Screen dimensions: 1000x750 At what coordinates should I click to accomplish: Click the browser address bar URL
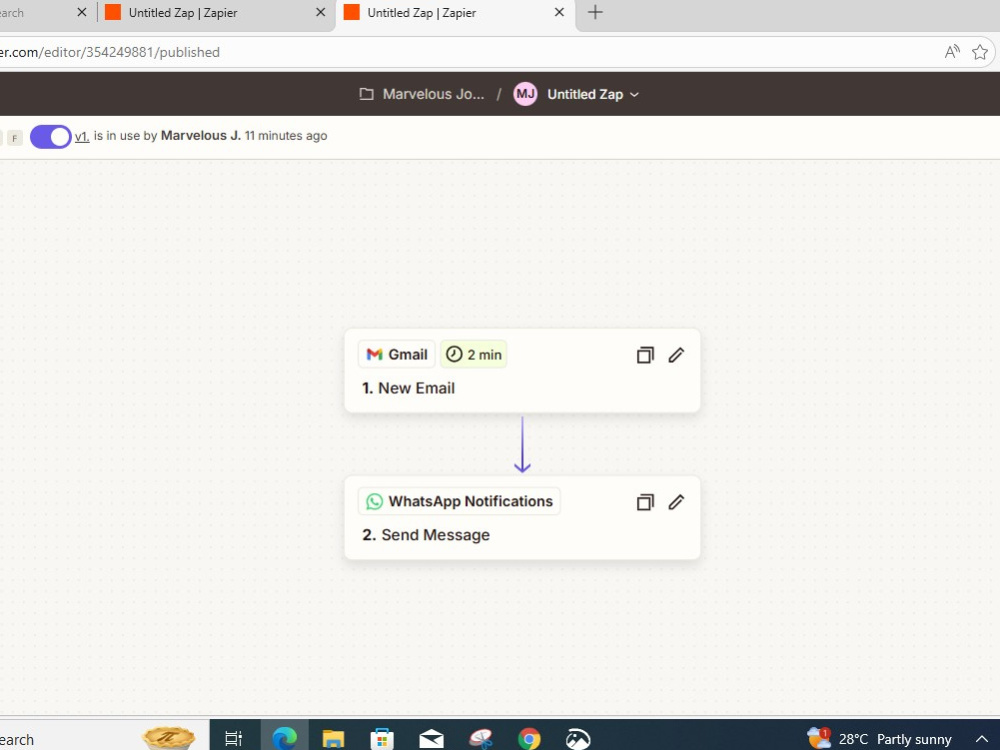click(x=110, y=52)
